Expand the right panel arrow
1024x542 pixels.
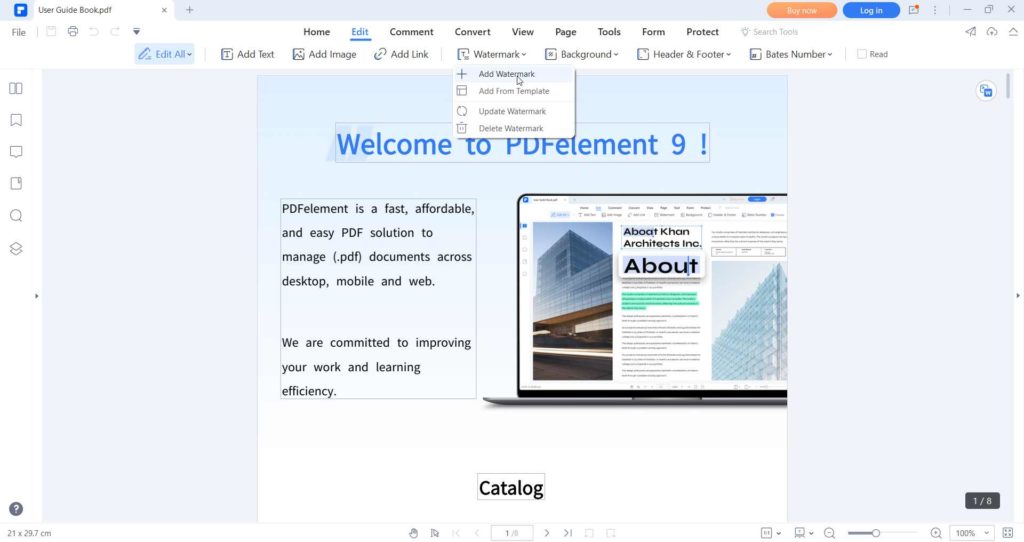1017,296
